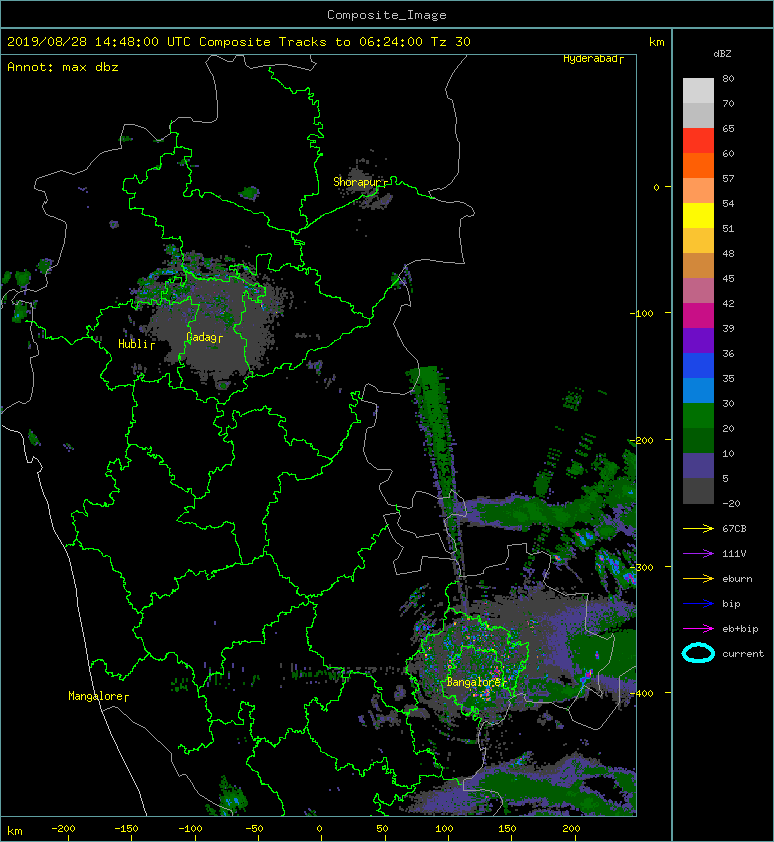The height and width of the screenshot is (842, 774).
Task: Click the 80 value in the dBZ scale
Action: [x=728, y=78]
